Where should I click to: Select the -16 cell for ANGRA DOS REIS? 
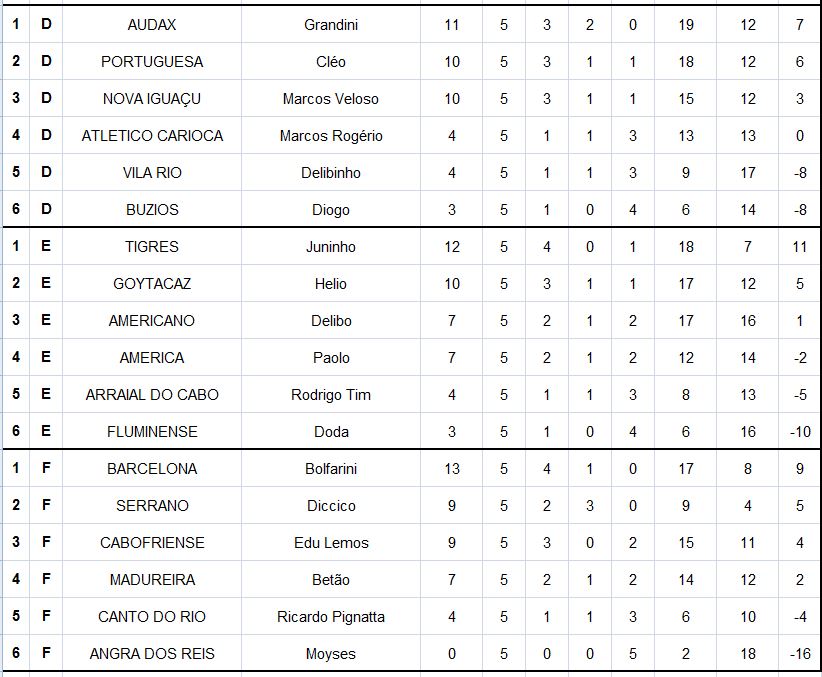(800, 654)
